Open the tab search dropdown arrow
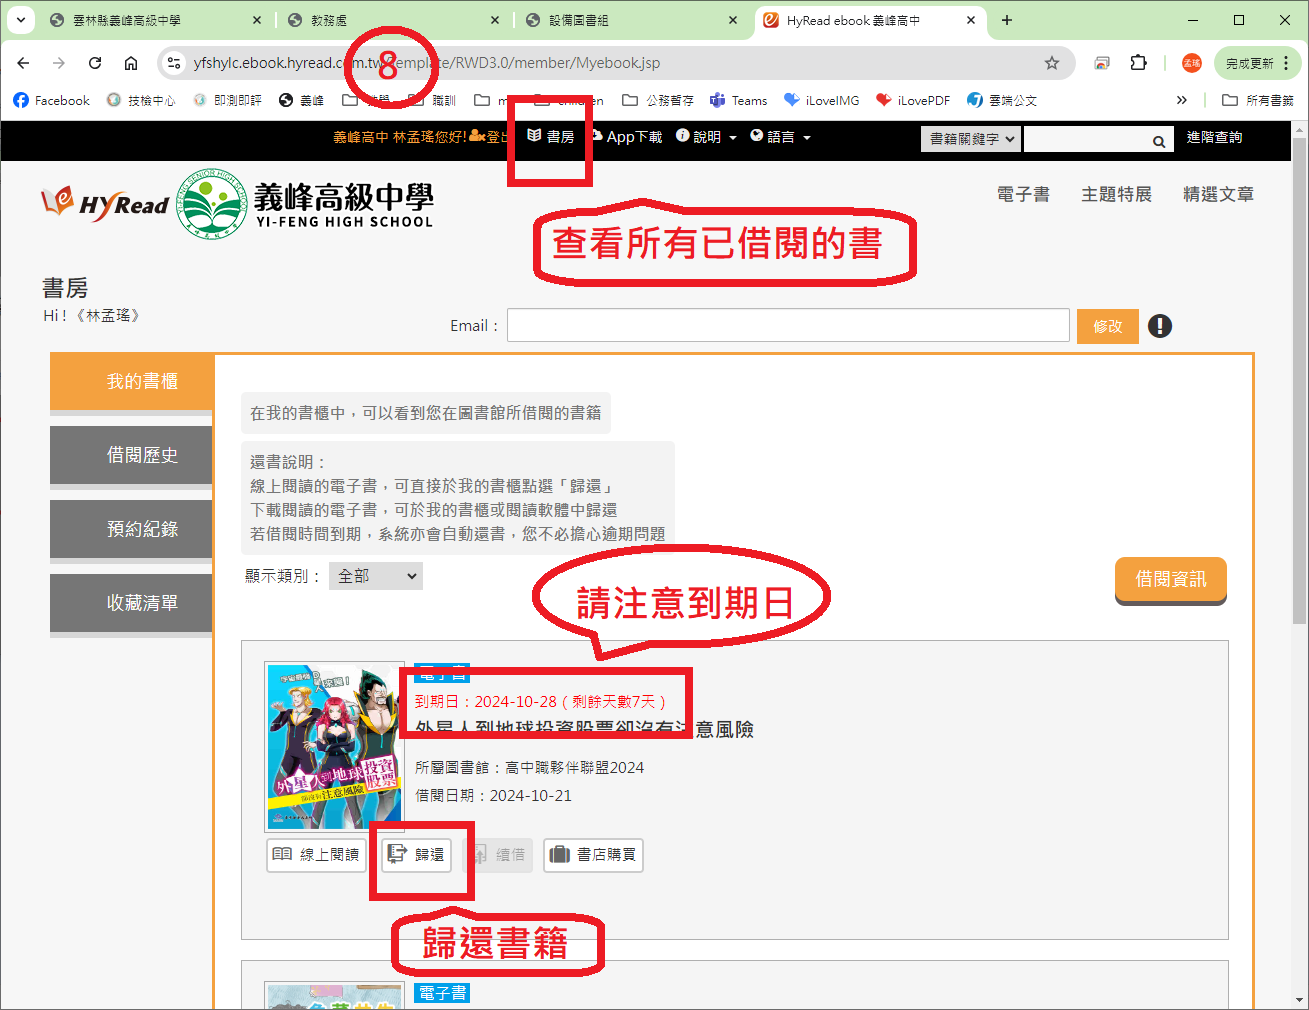 point(20,20)
